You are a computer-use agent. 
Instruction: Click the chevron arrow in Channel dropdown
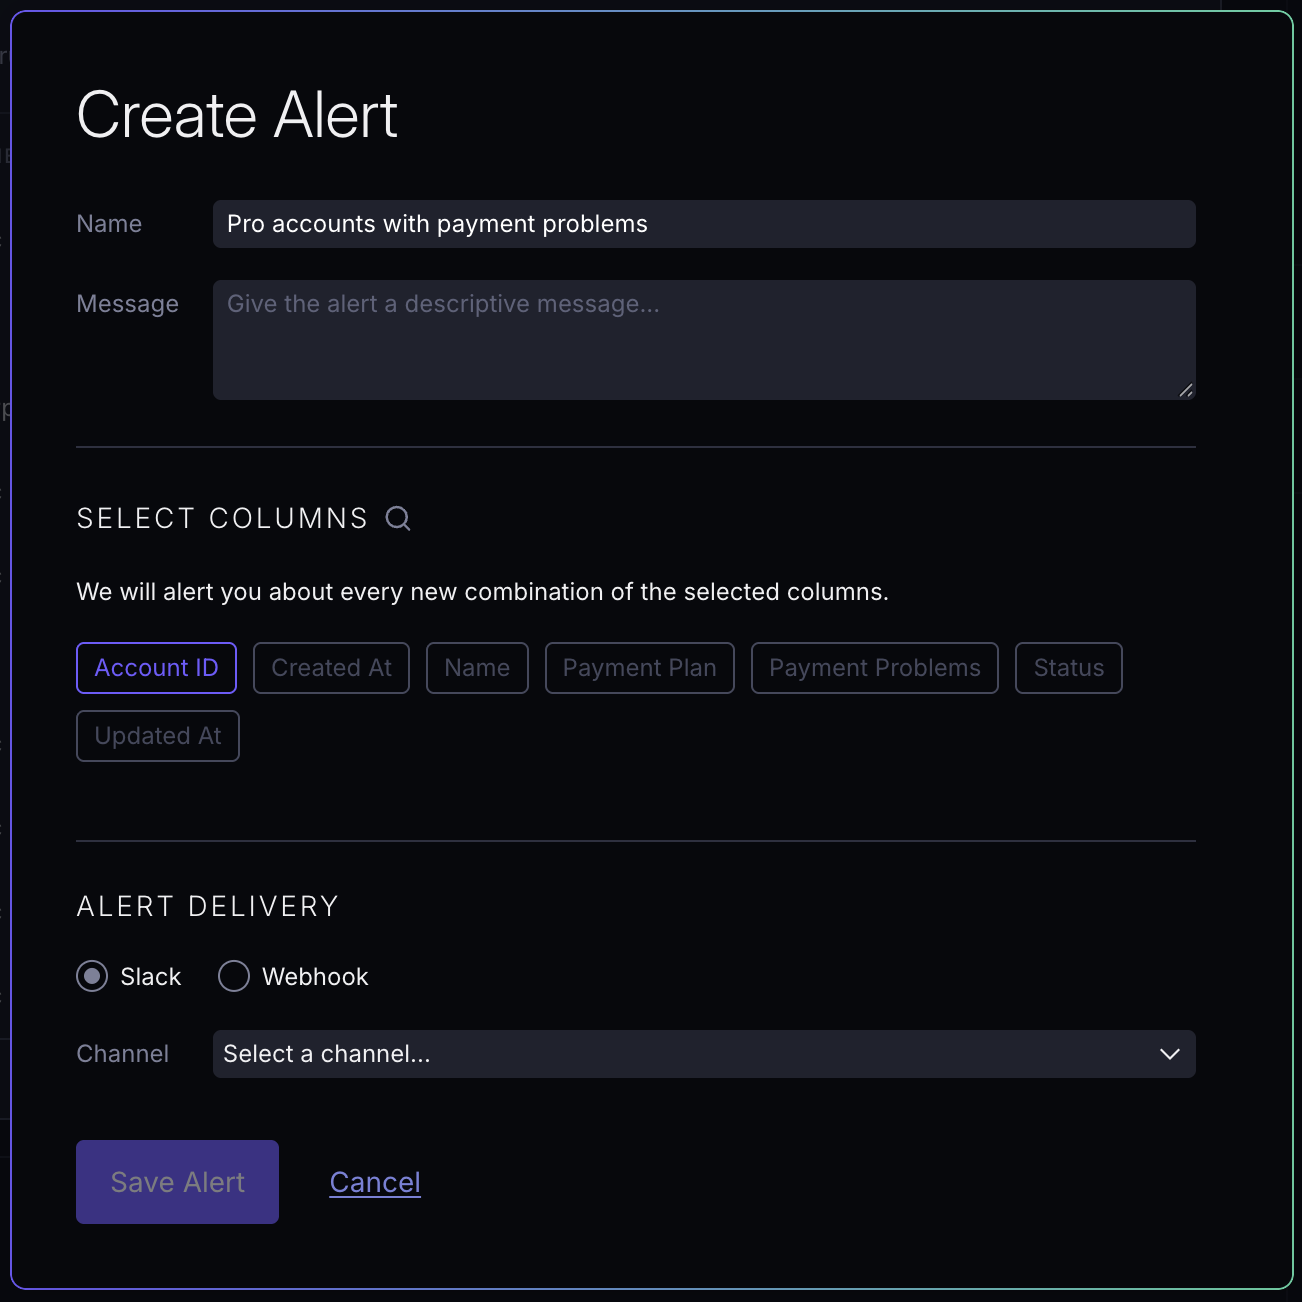point(1169,1054)
